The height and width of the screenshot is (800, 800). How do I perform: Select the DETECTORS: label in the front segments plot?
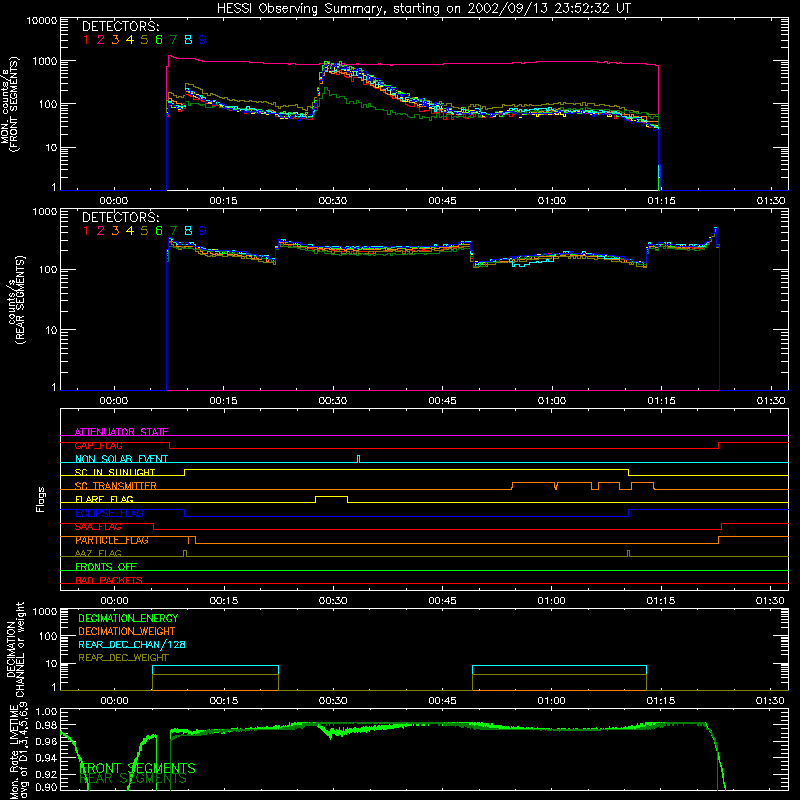120,26
